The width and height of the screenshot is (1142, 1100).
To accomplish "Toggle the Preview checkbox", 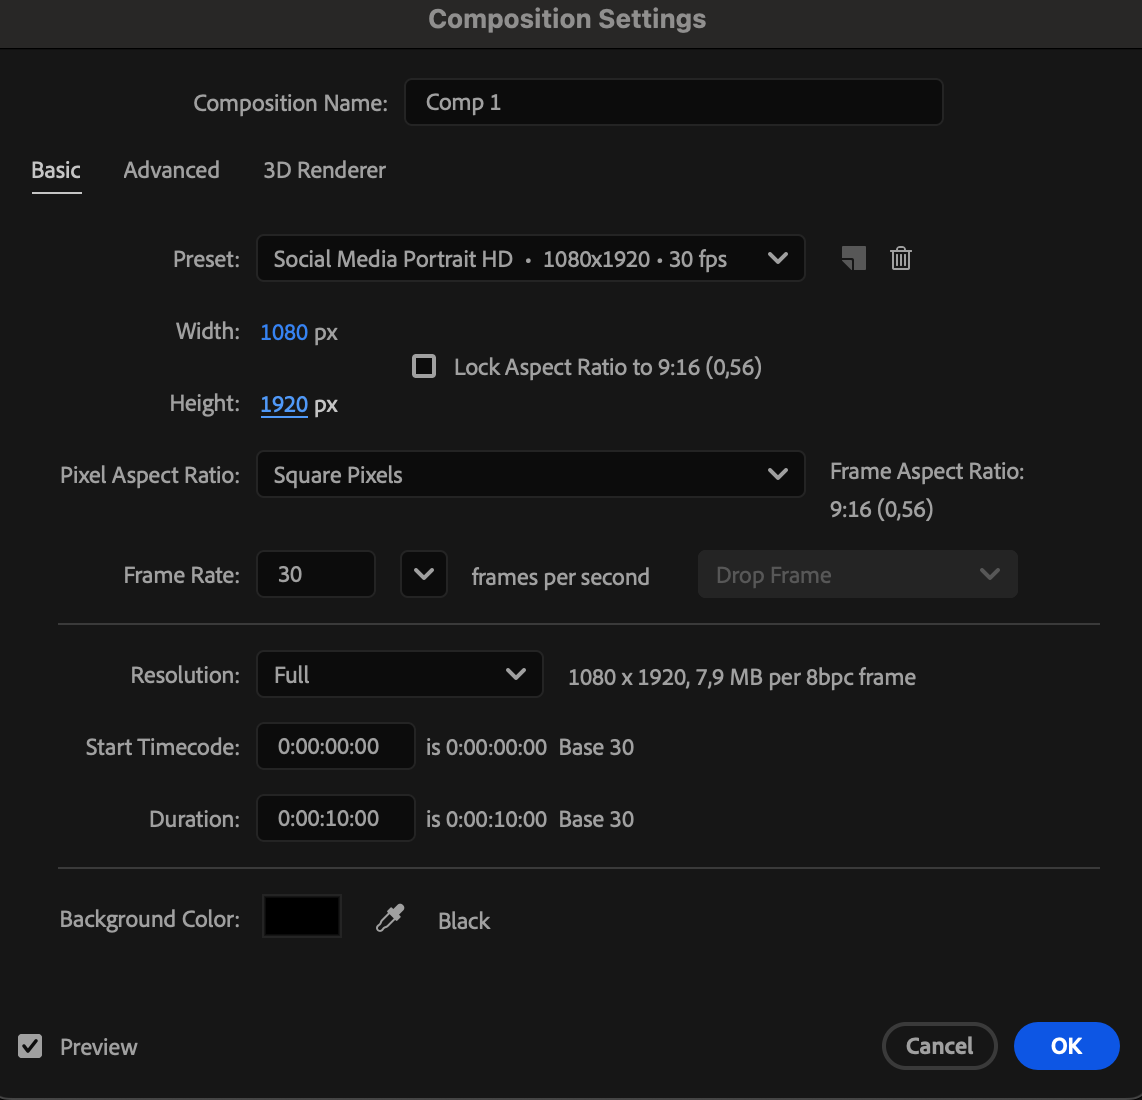I will [31, 1047].
